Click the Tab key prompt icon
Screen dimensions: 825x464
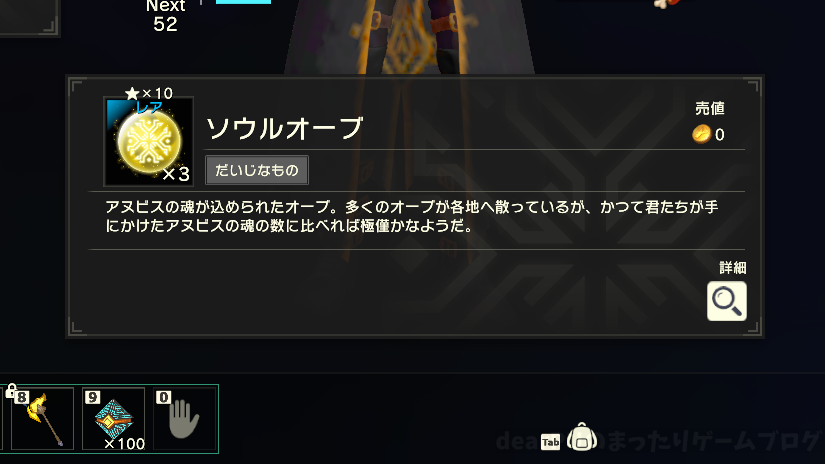tap(550, 442)
